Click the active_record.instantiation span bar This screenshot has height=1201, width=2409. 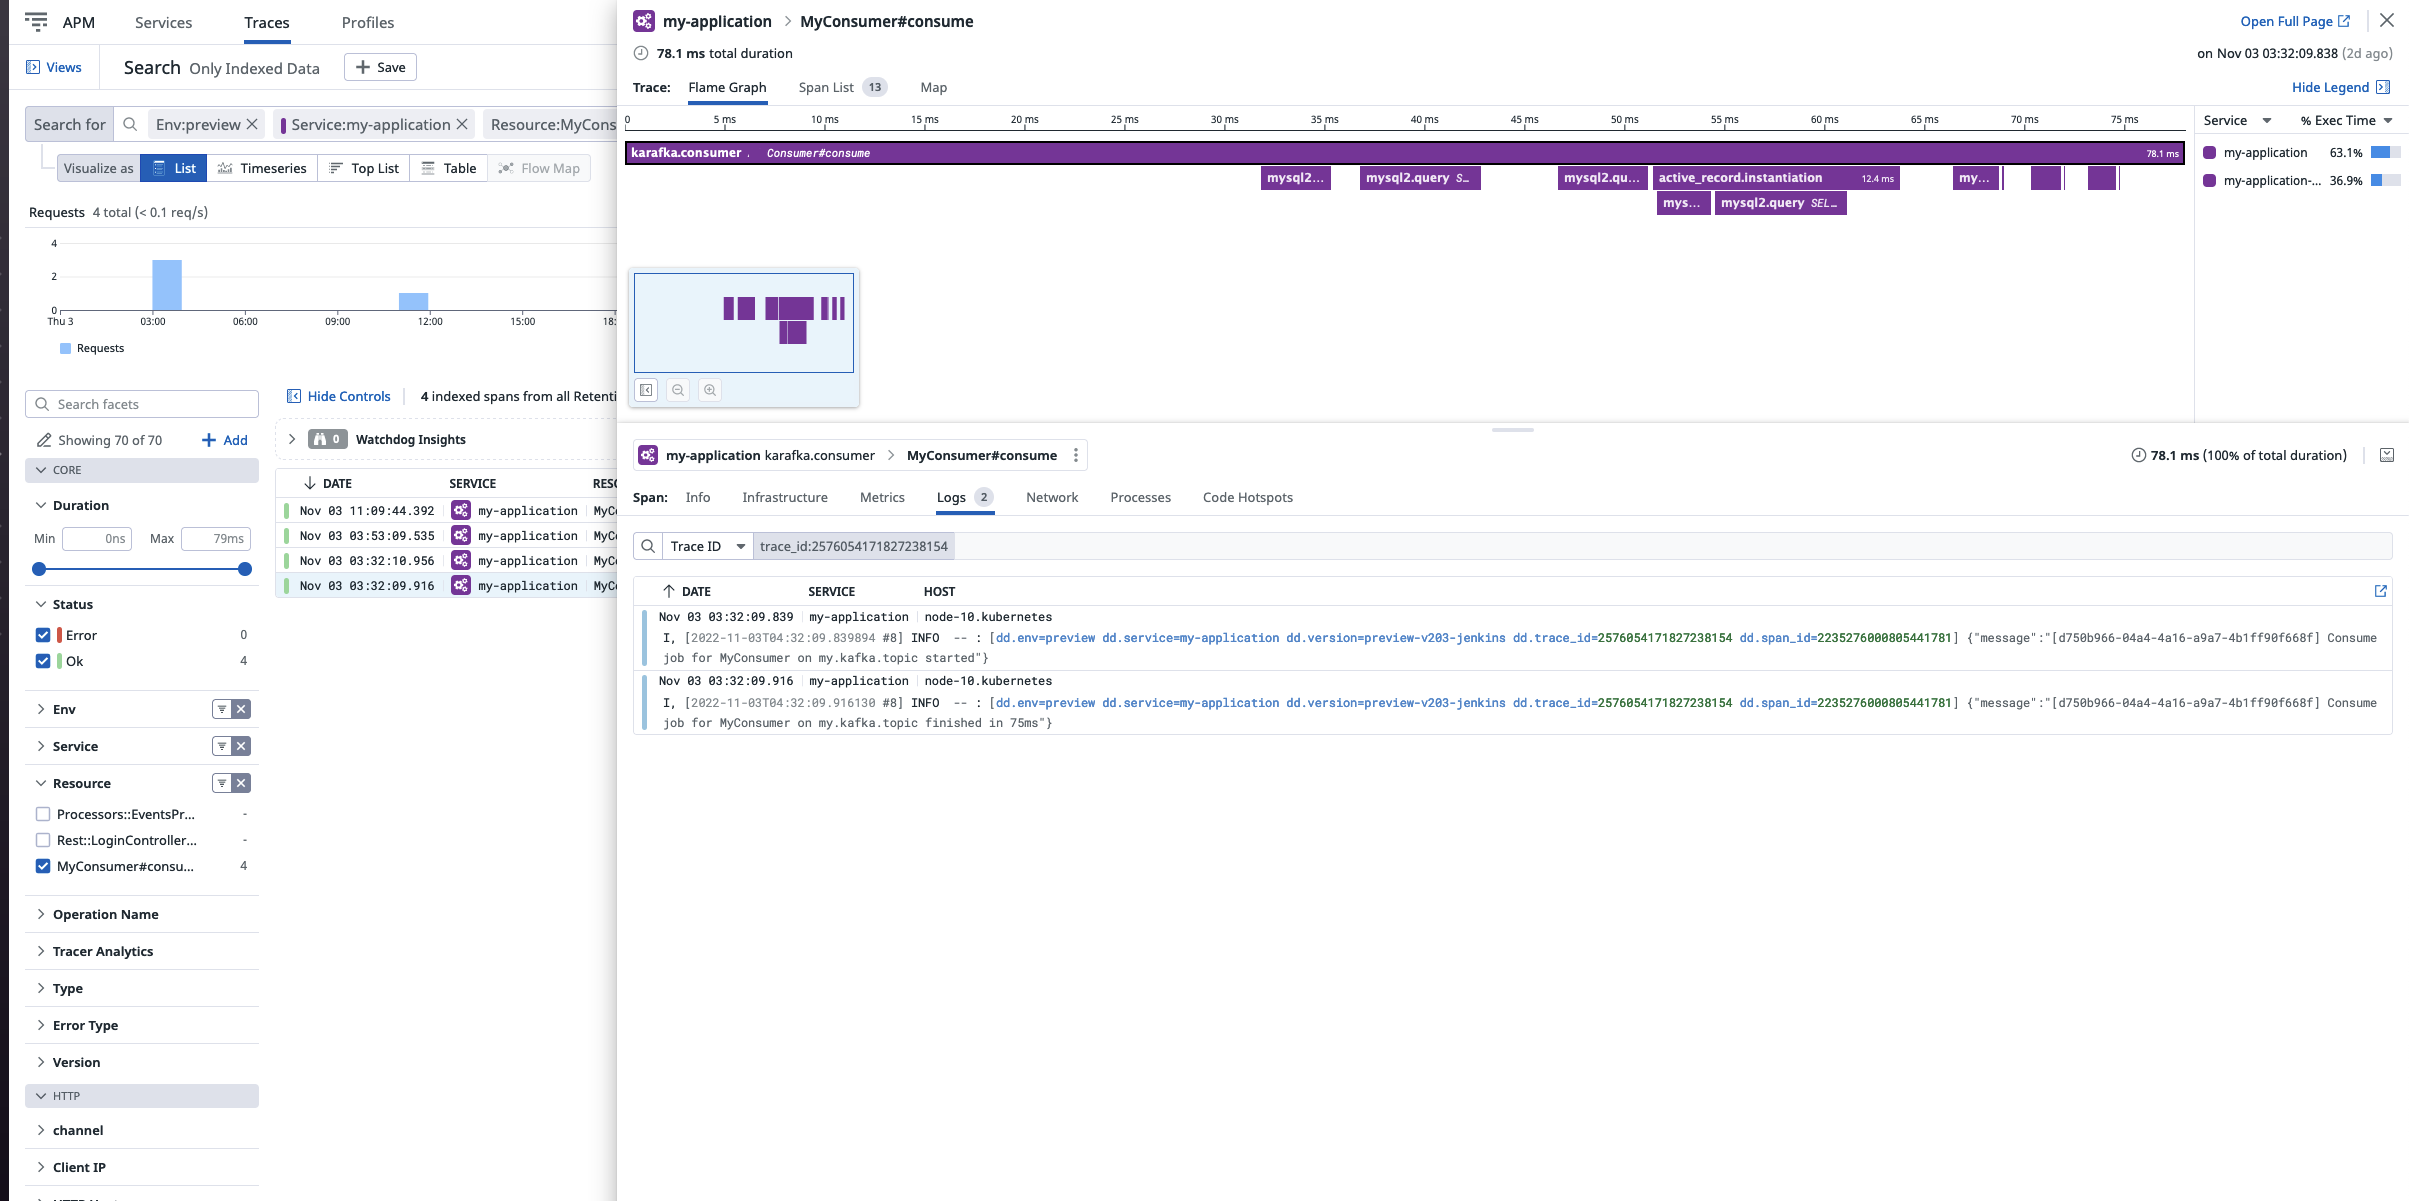[1776, 178]
